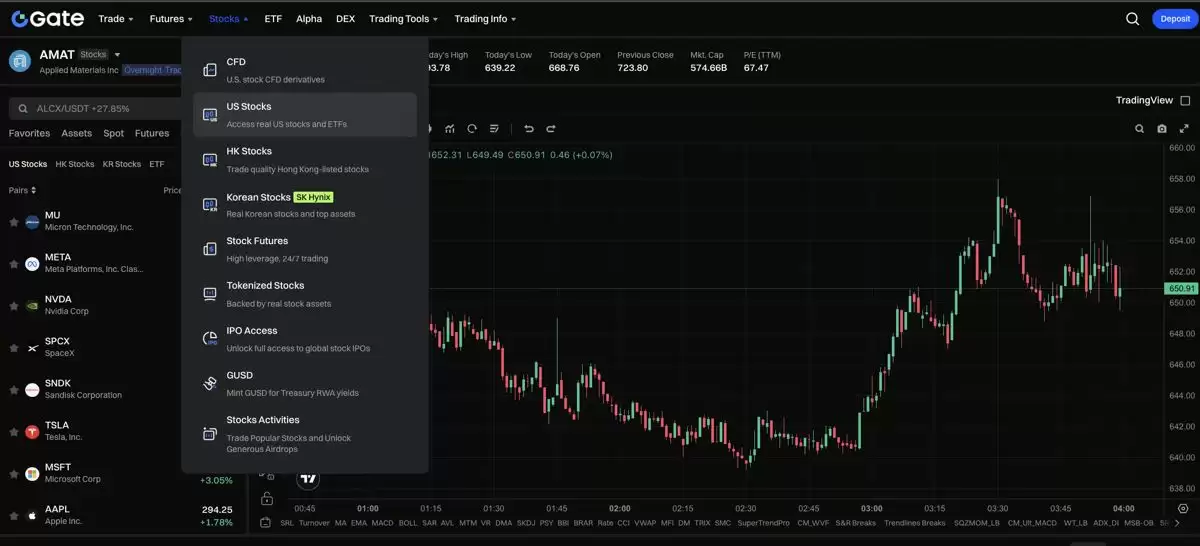Click the Korean Stocks menu icon

click(210, 205)
